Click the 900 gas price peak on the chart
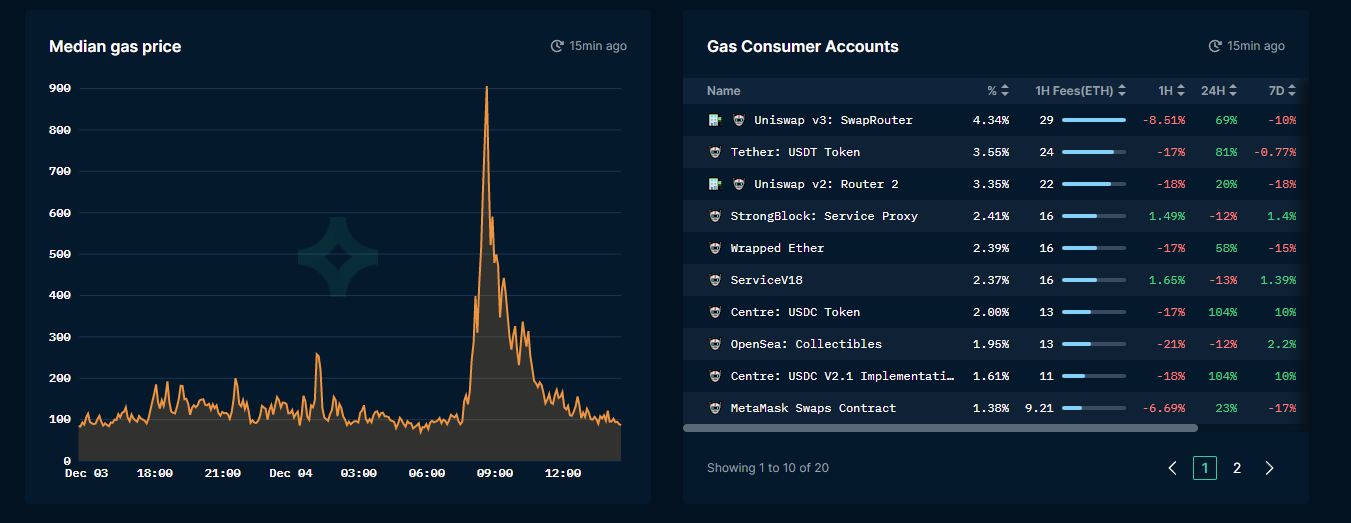The height and width of the screenshot is (523, 1351). point(486,88)
